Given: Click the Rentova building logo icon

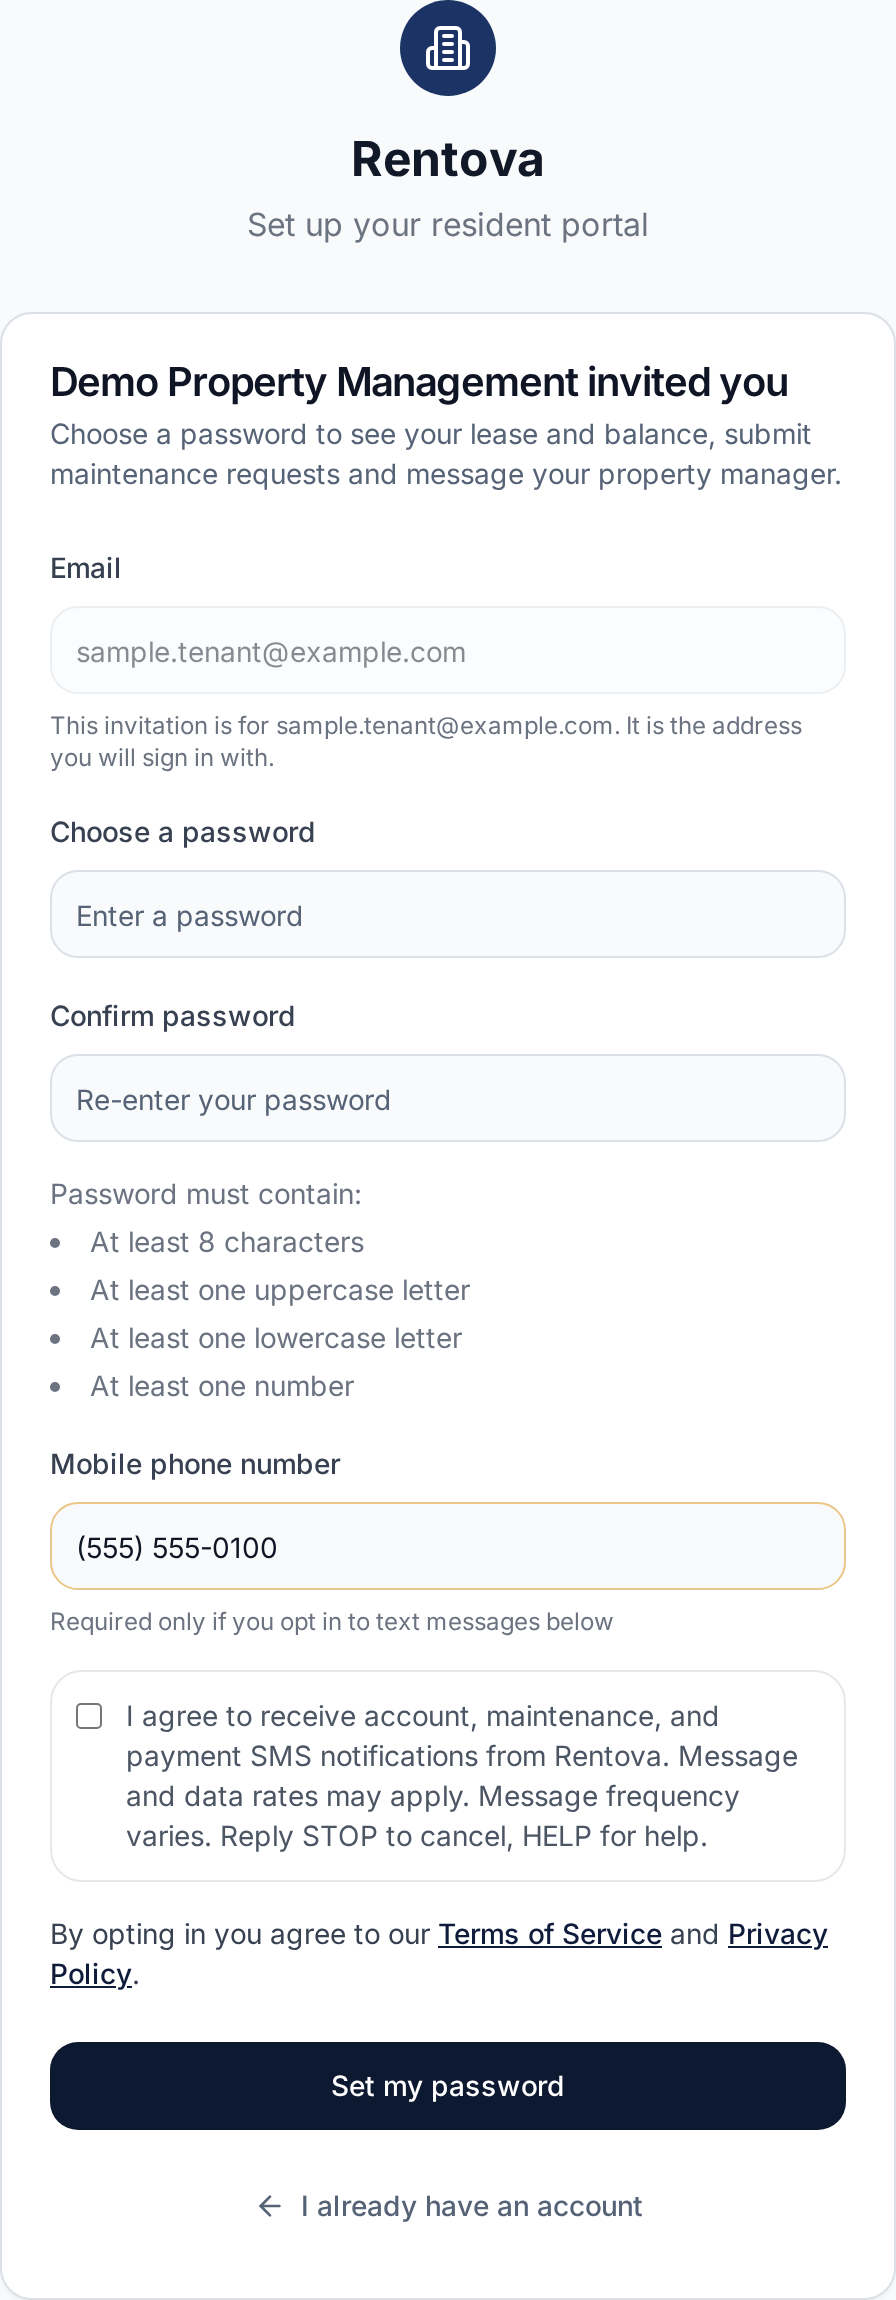Looking at the screenshot, I should click(448, 48).
